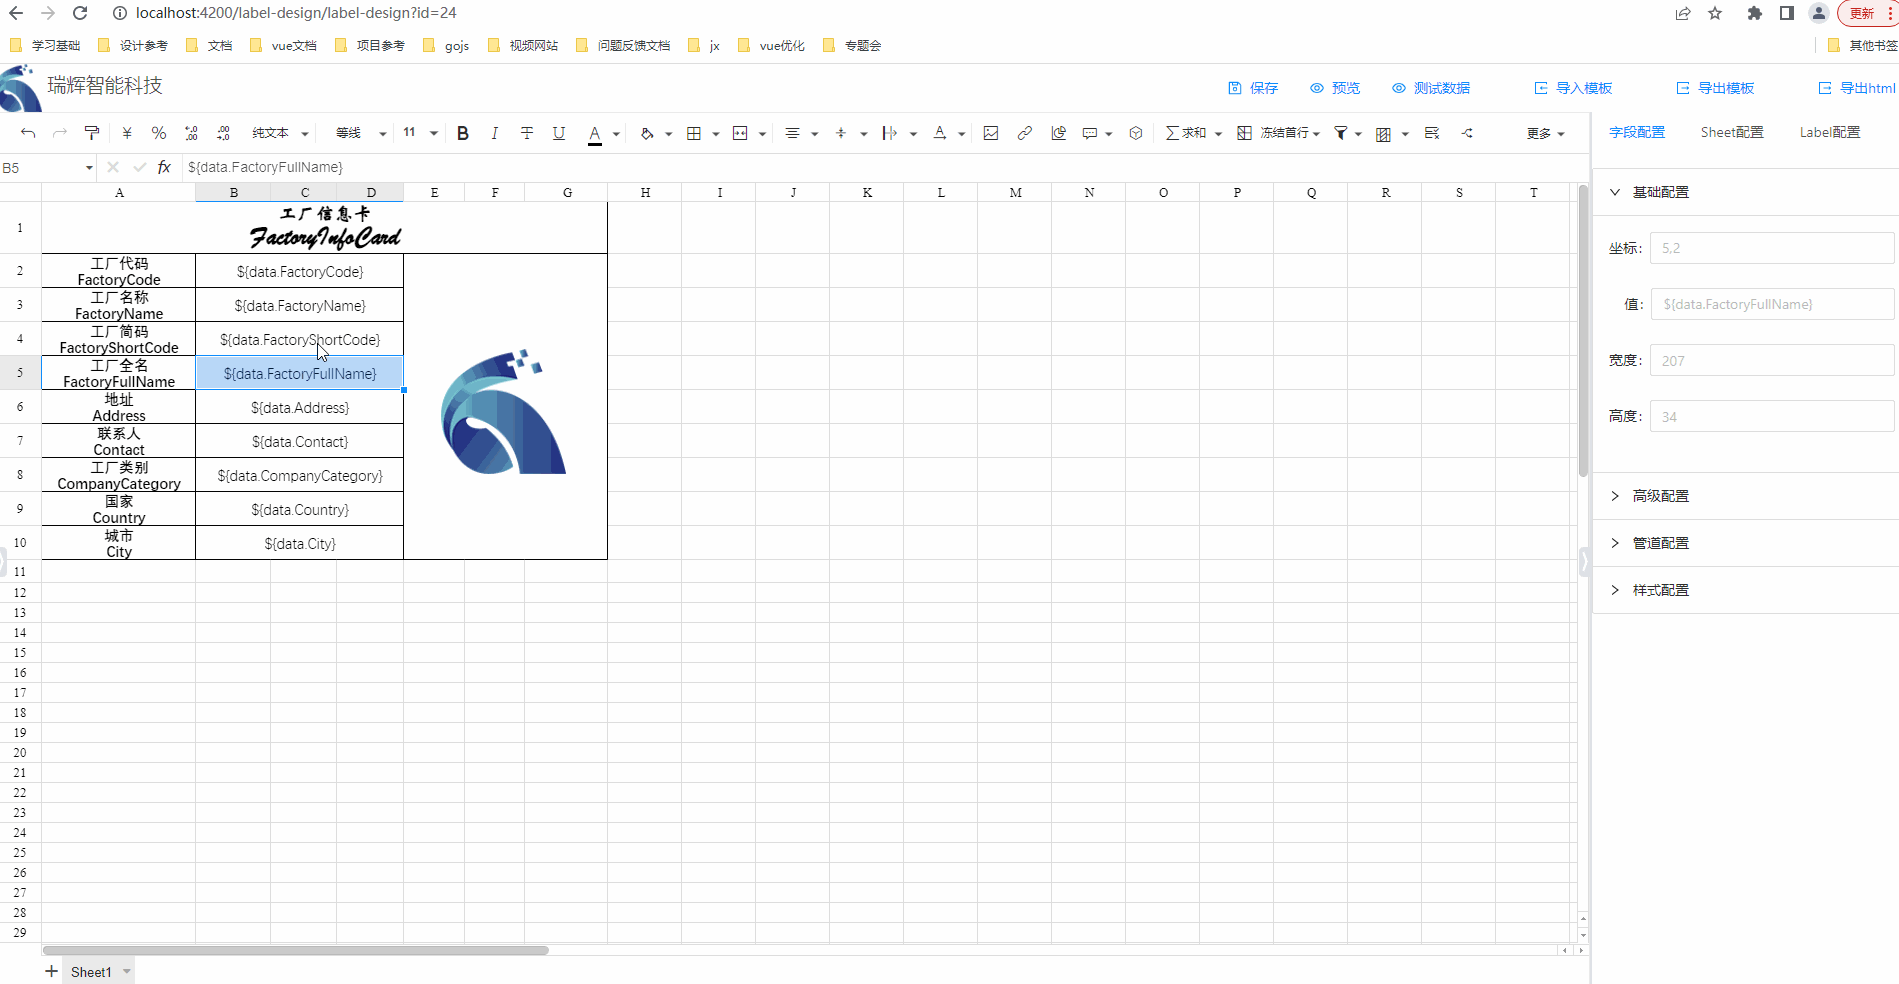The height and width of the screenshot is (984, 1899).
Task: Insert a hyperlink
Action: [x=1025, y=133]
